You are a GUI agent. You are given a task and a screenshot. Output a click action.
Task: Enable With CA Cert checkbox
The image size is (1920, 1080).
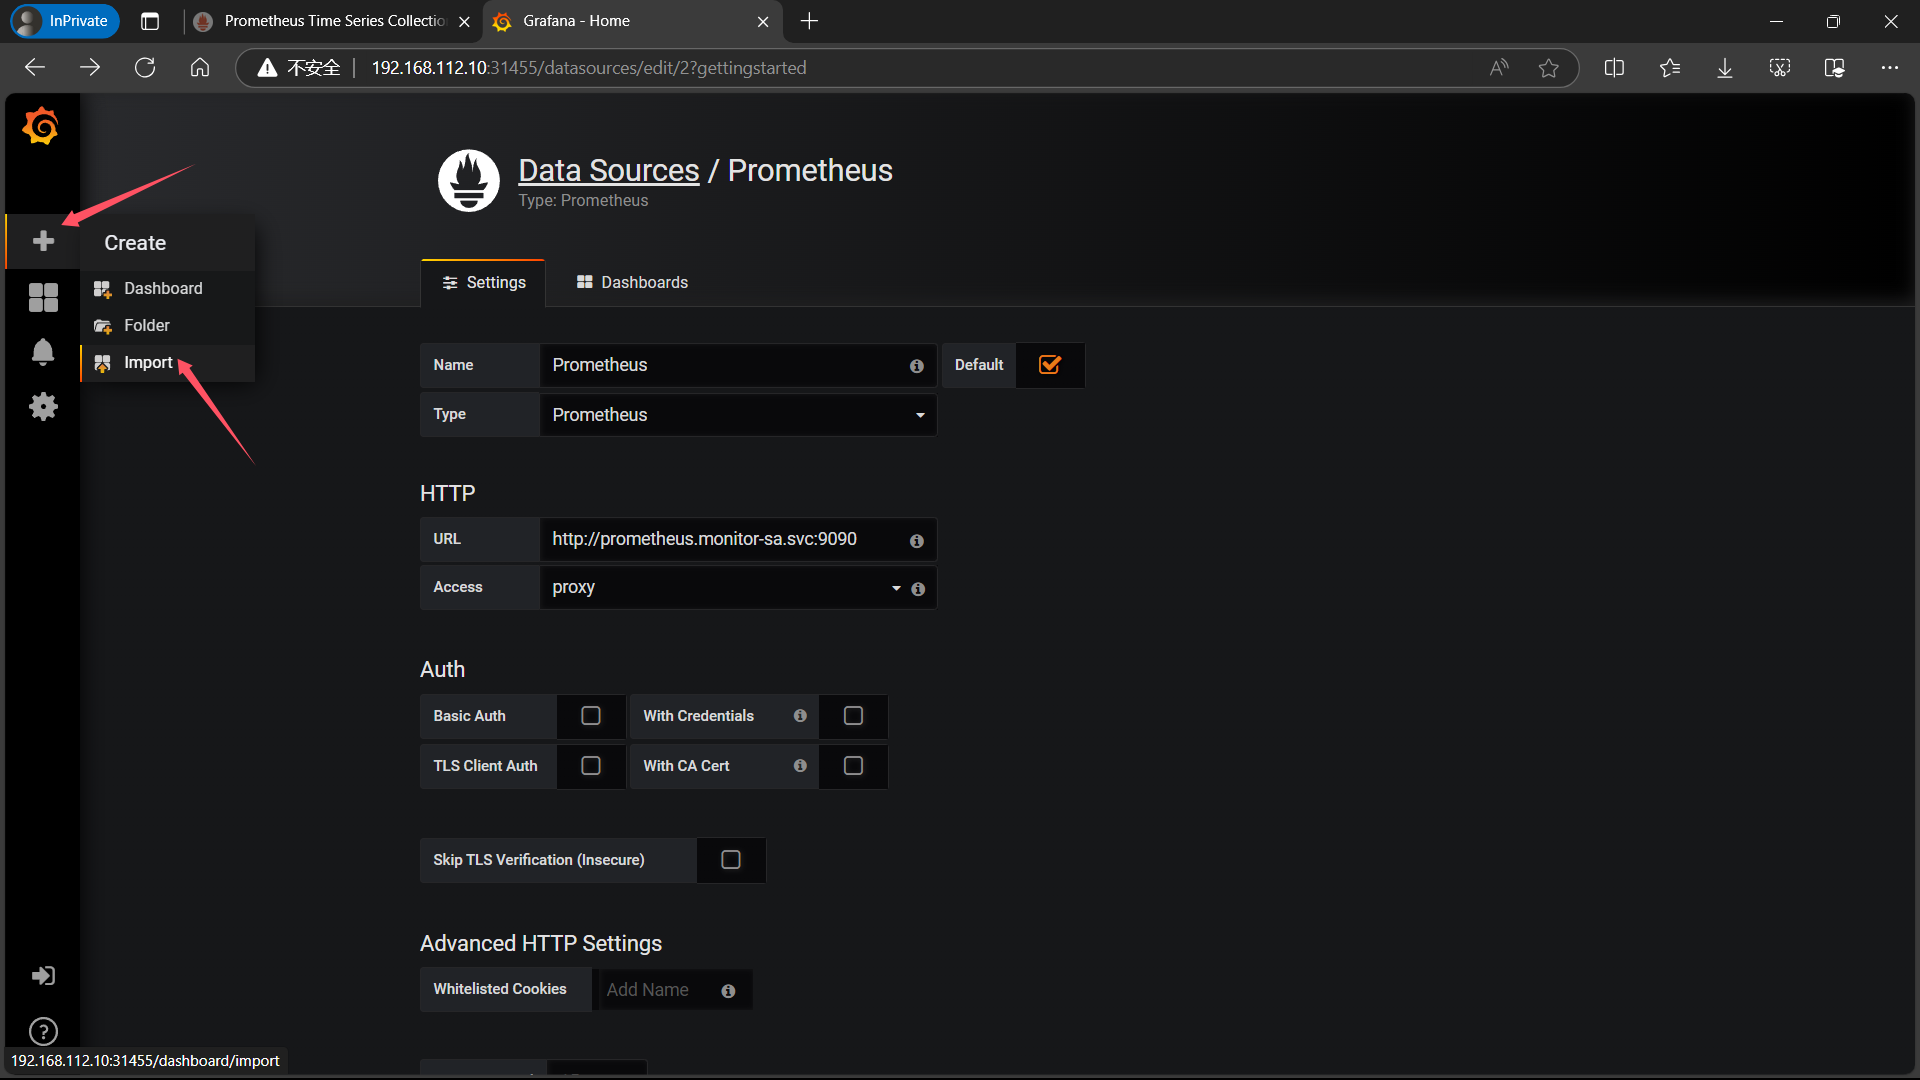point(853,766)
